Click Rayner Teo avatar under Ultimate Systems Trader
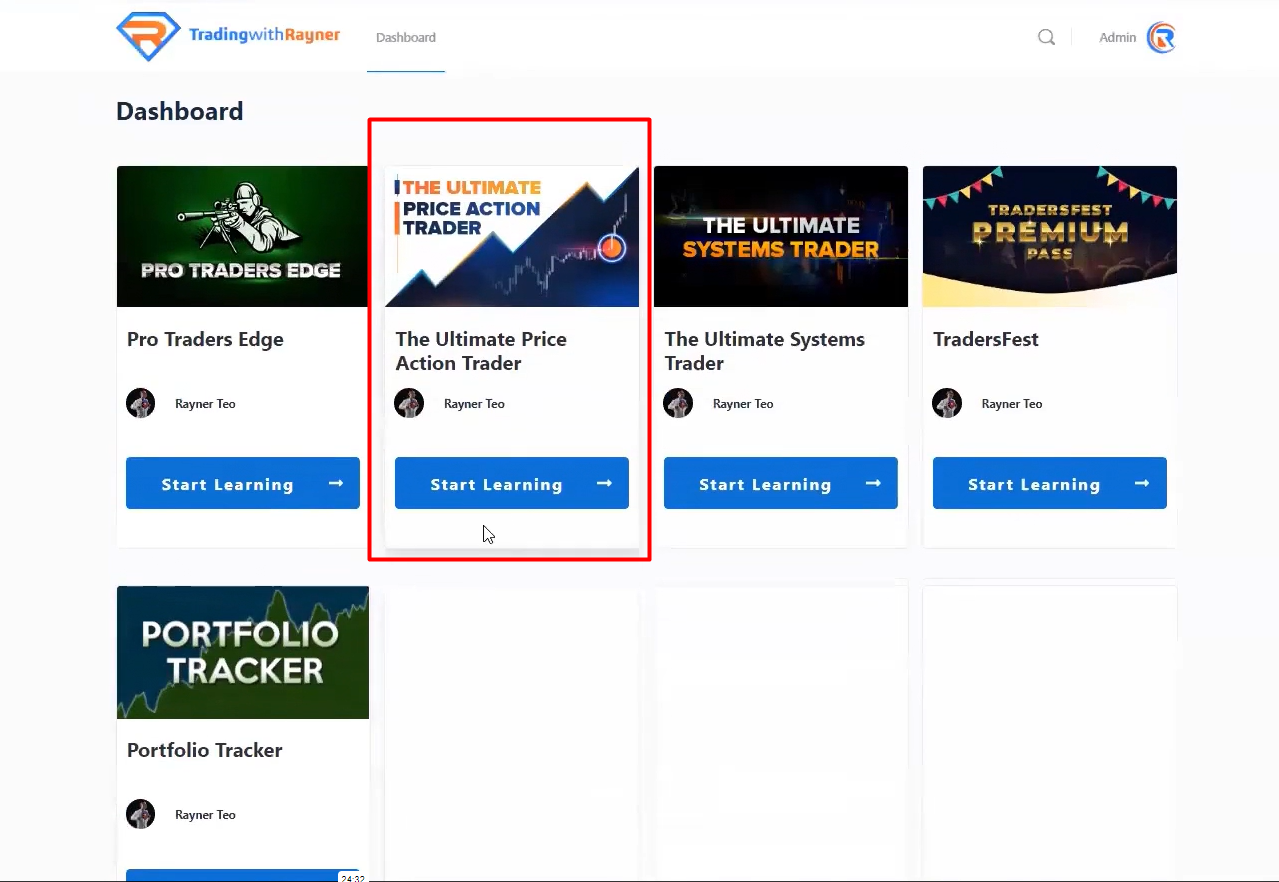1279x882 pixels. click(678, 404)
